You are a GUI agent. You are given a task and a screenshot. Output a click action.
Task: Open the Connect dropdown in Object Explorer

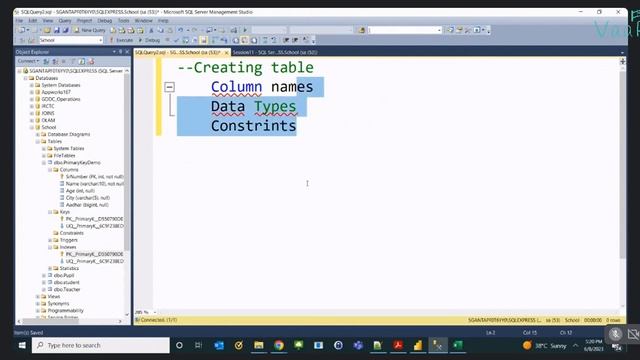(x=28, y=61)
